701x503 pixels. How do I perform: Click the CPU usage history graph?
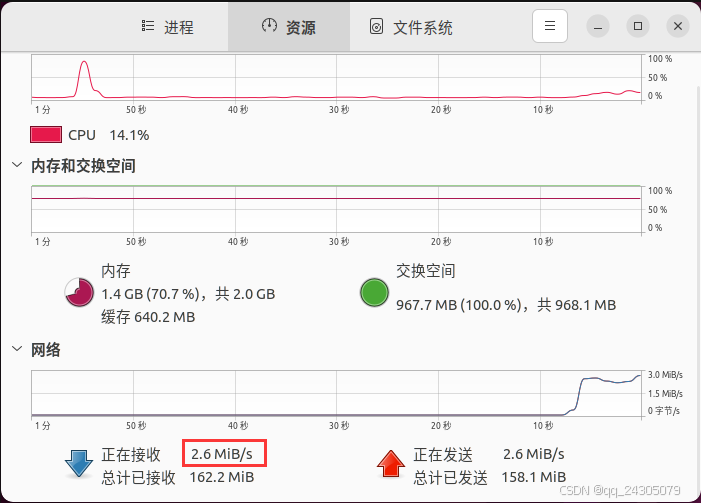point(336,77)
